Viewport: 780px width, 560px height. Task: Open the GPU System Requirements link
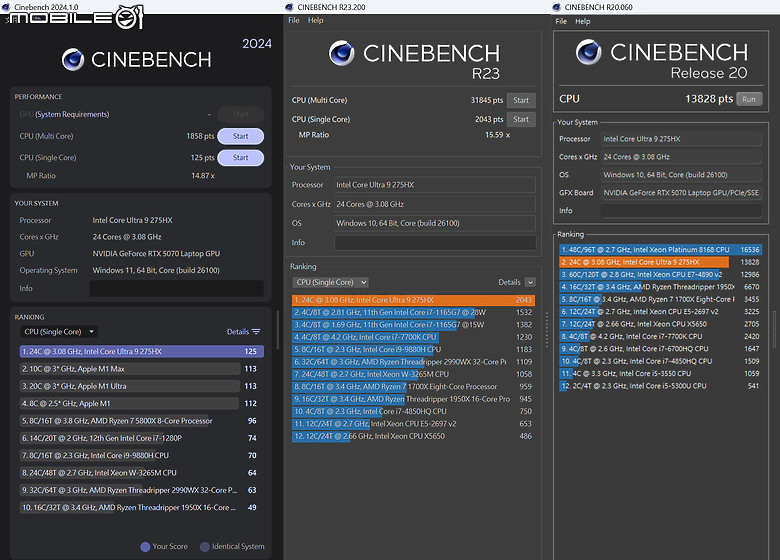[72, 114]
